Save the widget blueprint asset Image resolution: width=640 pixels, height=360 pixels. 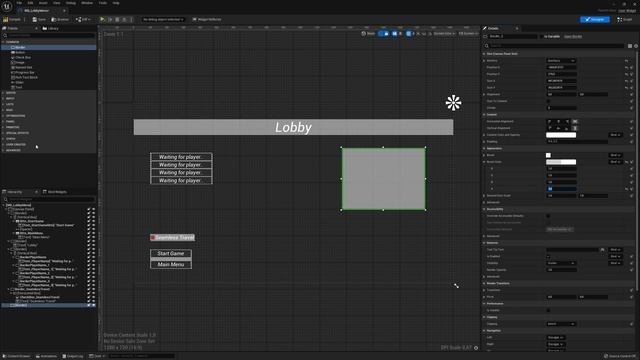[39, 19]
